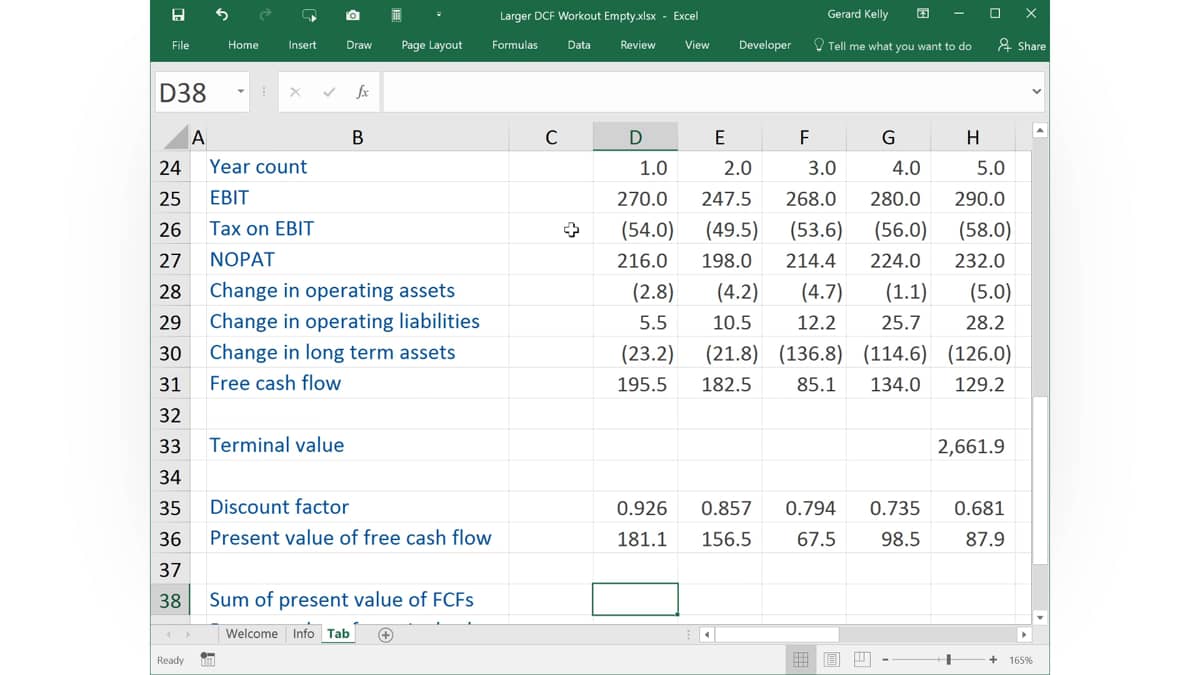Click the calculator icon in quick access toolbar
This screenshot has width=1200, height=675.
(397, 15)
